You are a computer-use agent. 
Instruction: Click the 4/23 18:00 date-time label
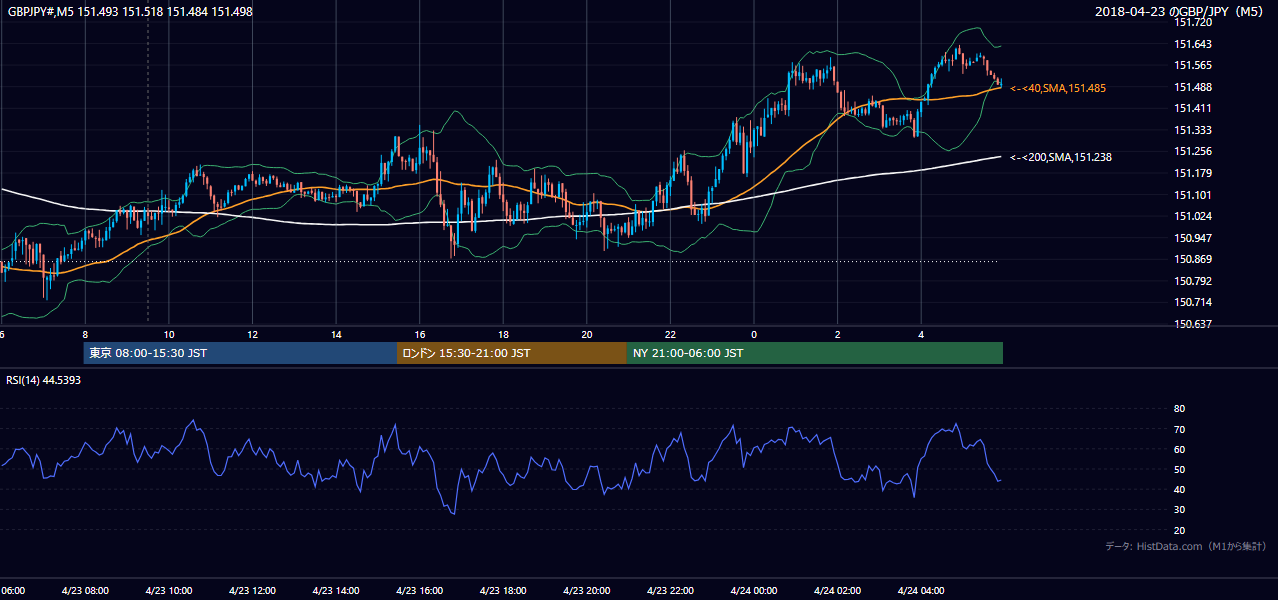[503, 590]
